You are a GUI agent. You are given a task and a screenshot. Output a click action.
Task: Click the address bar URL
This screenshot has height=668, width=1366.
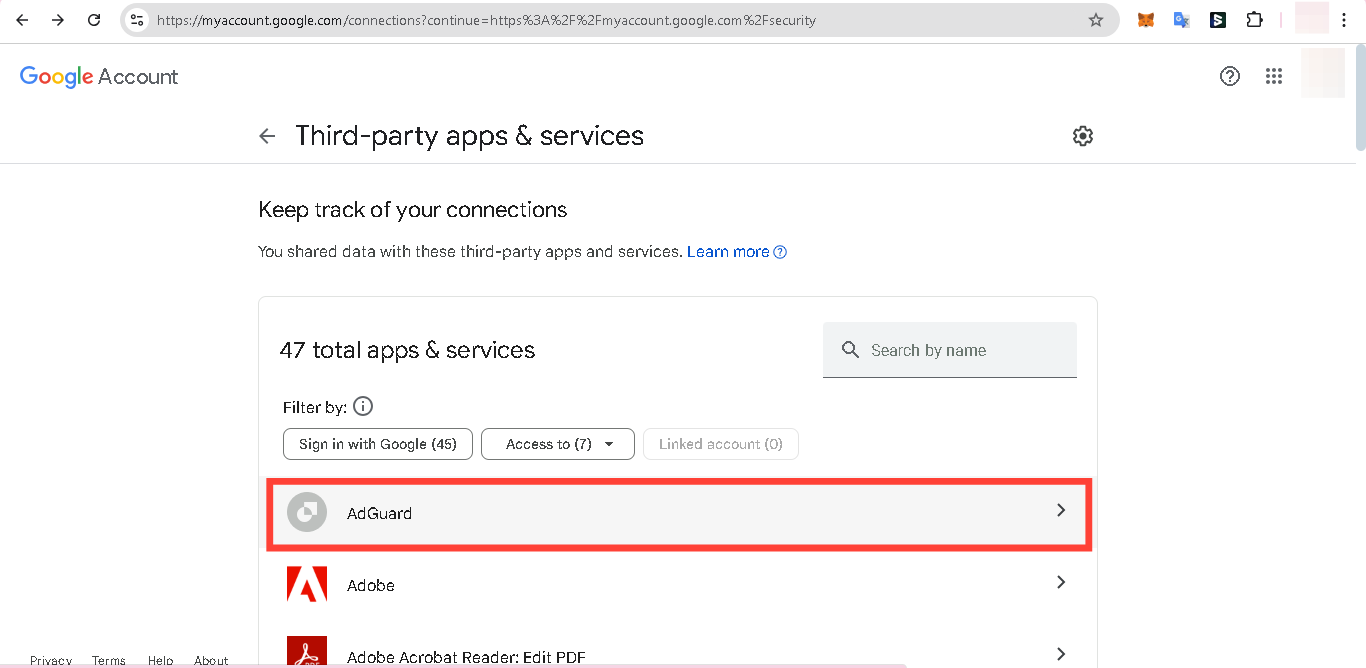click(x=486, y=20)
